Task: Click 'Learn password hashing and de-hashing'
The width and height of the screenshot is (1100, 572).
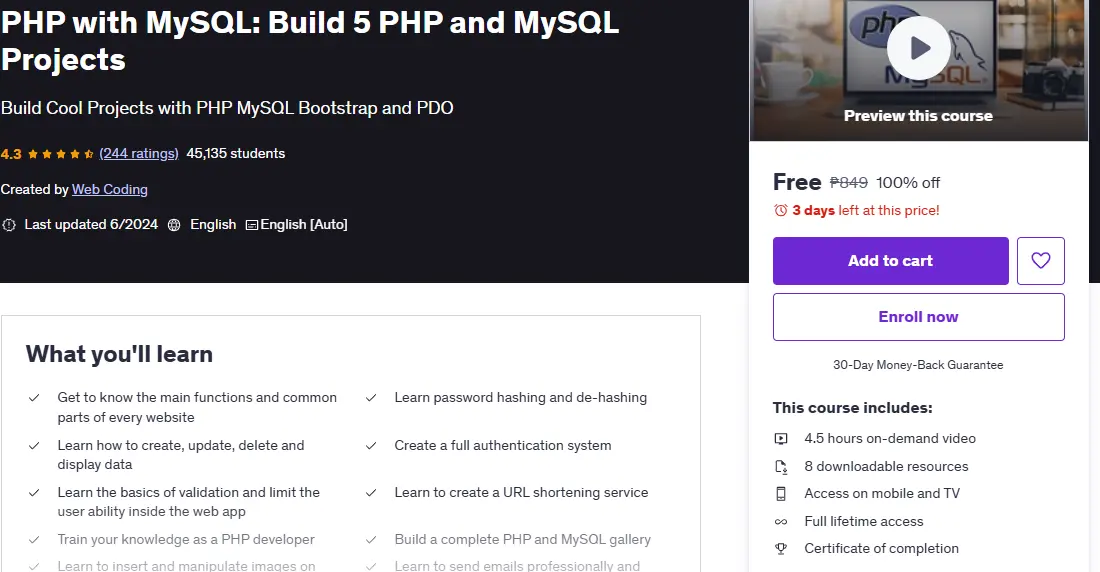Action: 521,398
